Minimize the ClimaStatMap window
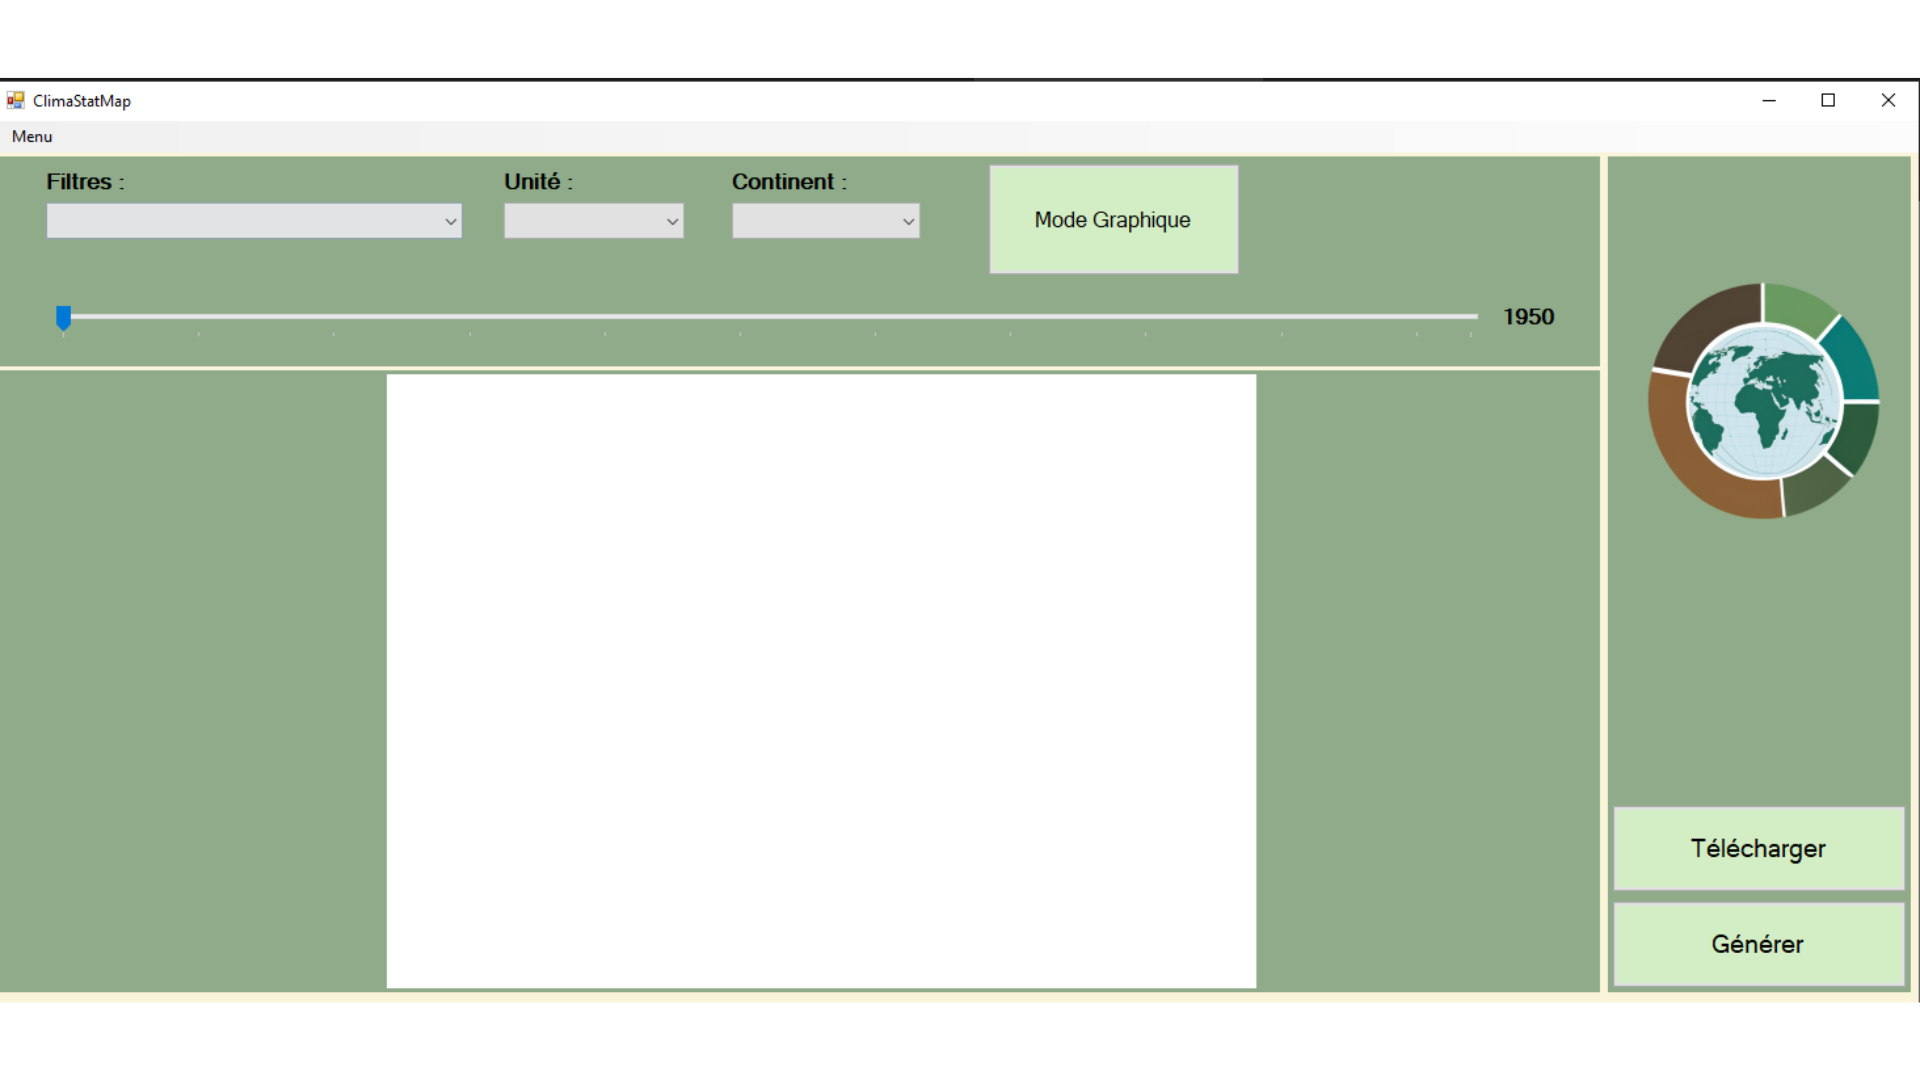 tap(1769, 100)
